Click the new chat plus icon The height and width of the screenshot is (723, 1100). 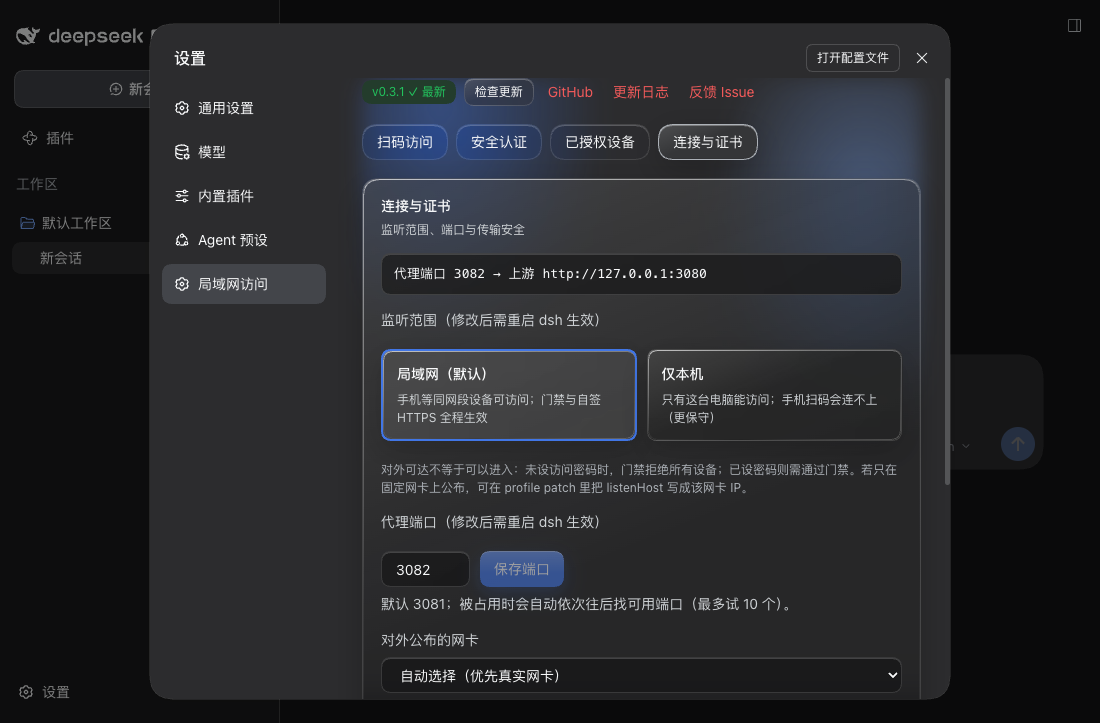click(x=116, y=89)
